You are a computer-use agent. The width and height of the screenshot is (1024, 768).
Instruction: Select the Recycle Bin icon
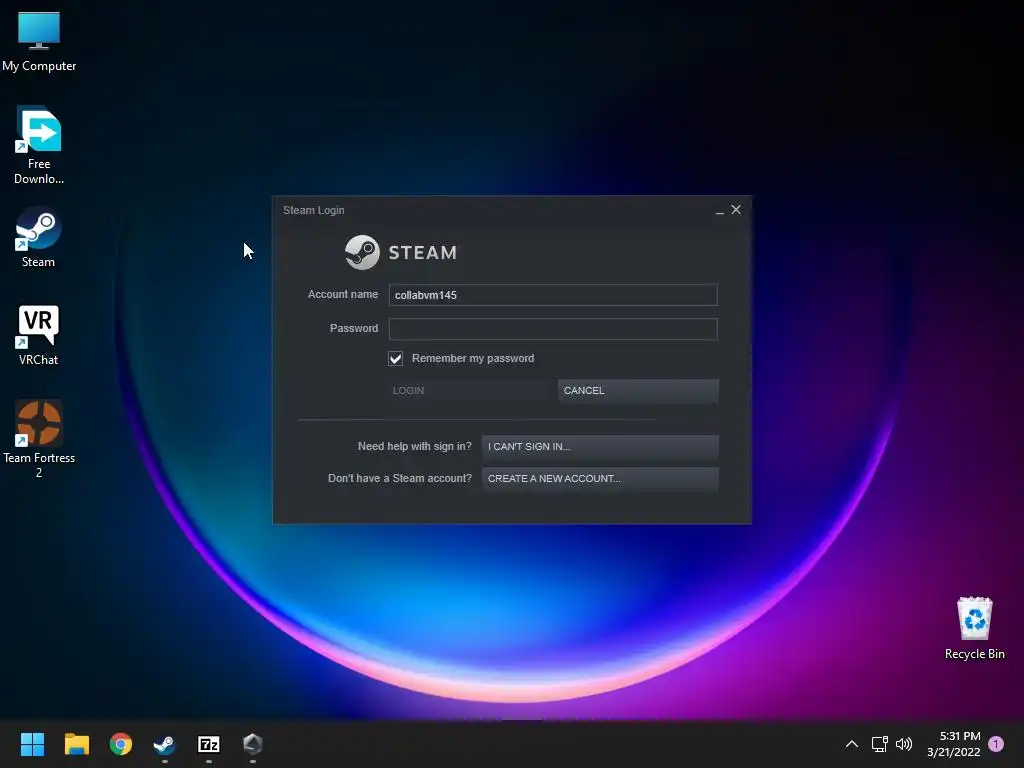(974, 628)
